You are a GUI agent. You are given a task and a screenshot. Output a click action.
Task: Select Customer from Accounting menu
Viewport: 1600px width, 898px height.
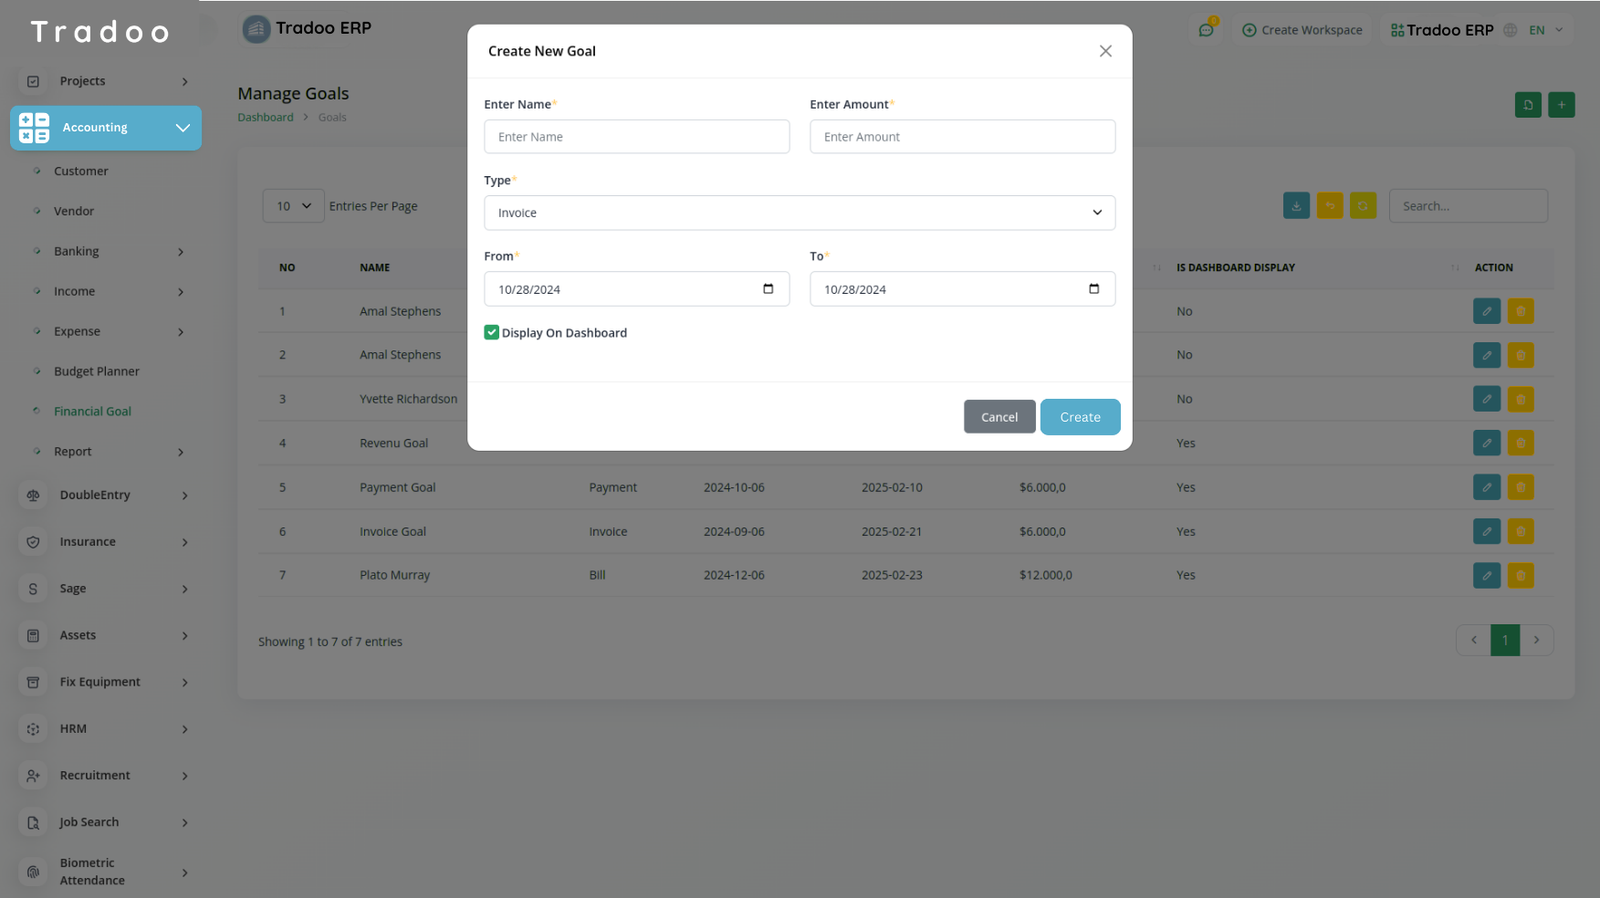click(81, 172)
